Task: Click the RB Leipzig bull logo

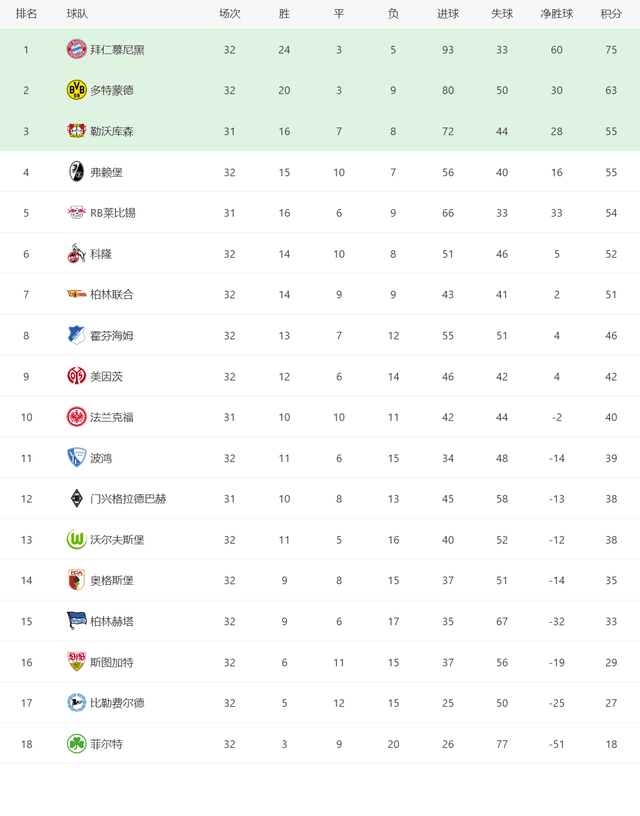Action: pos(76,212)
